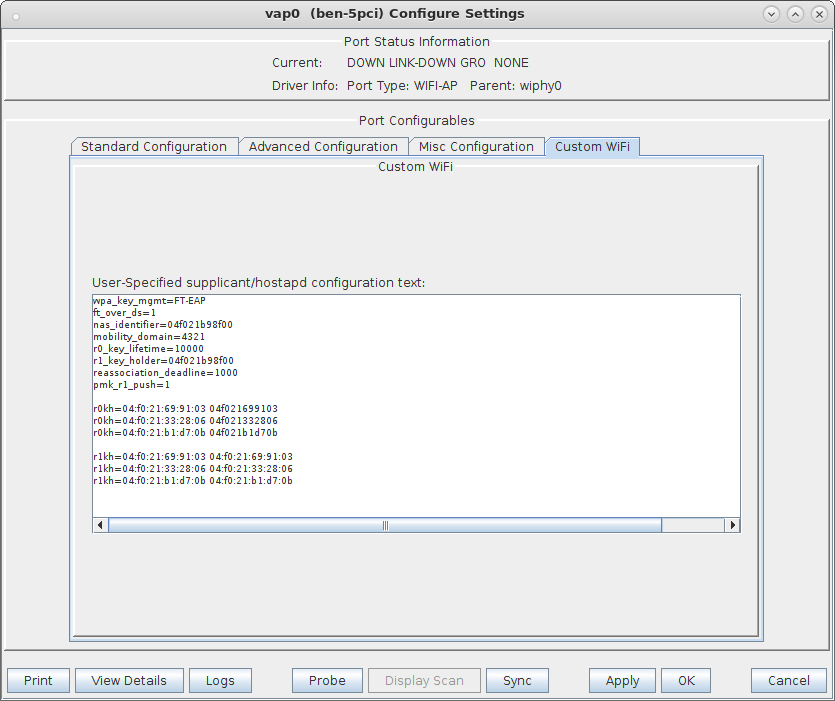Switch to the Standard Configuration tab

click(154, 147)
